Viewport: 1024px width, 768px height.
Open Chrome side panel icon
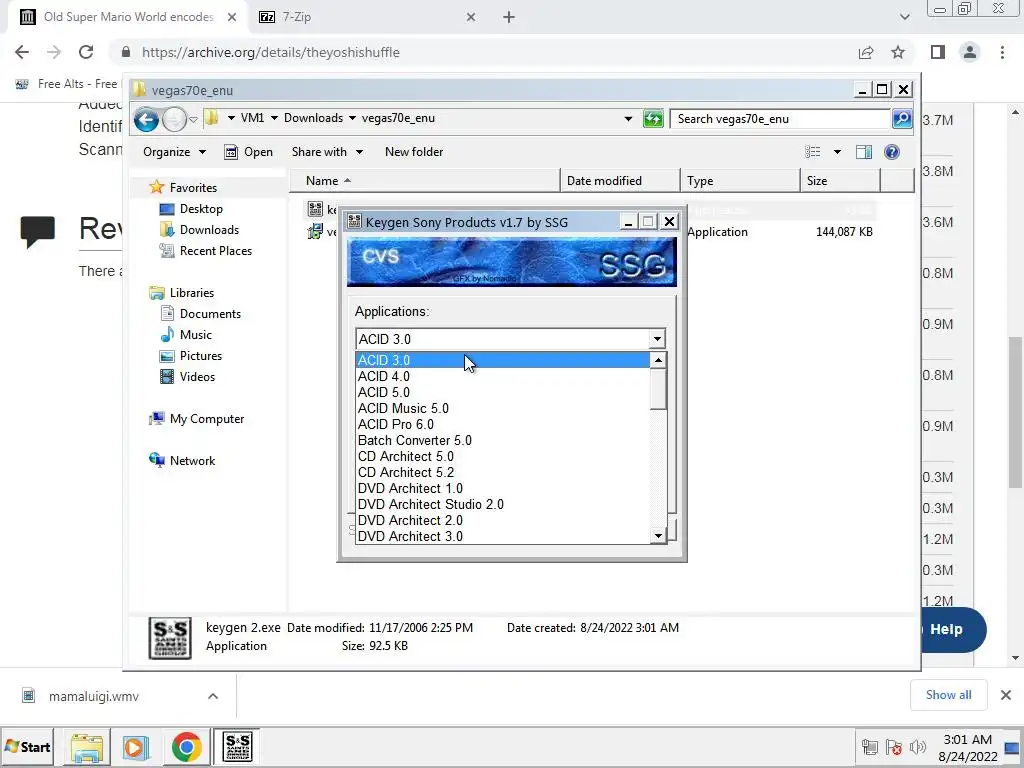(938, 52)
